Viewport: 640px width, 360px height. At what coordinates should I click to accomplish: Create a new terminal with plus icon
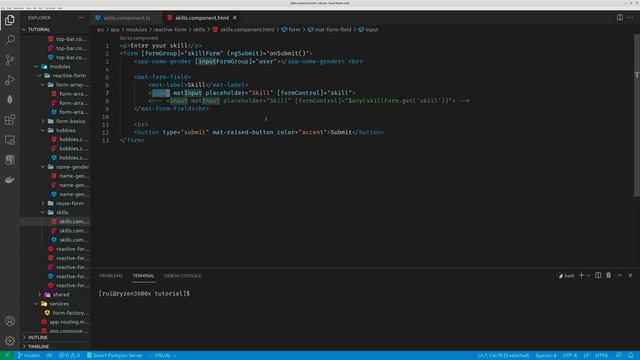pos(581,276)
